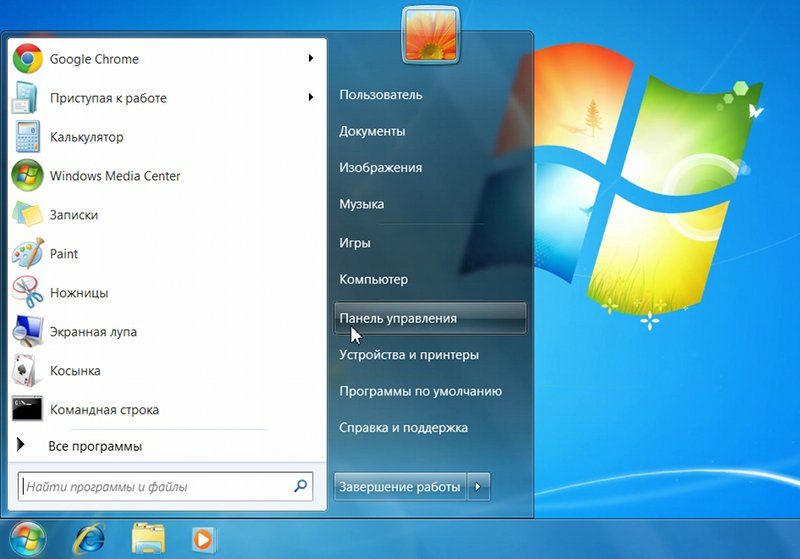Viewport: 800px width, 559px height.
Task: Click the Paint label text
Action: [64, 253]
